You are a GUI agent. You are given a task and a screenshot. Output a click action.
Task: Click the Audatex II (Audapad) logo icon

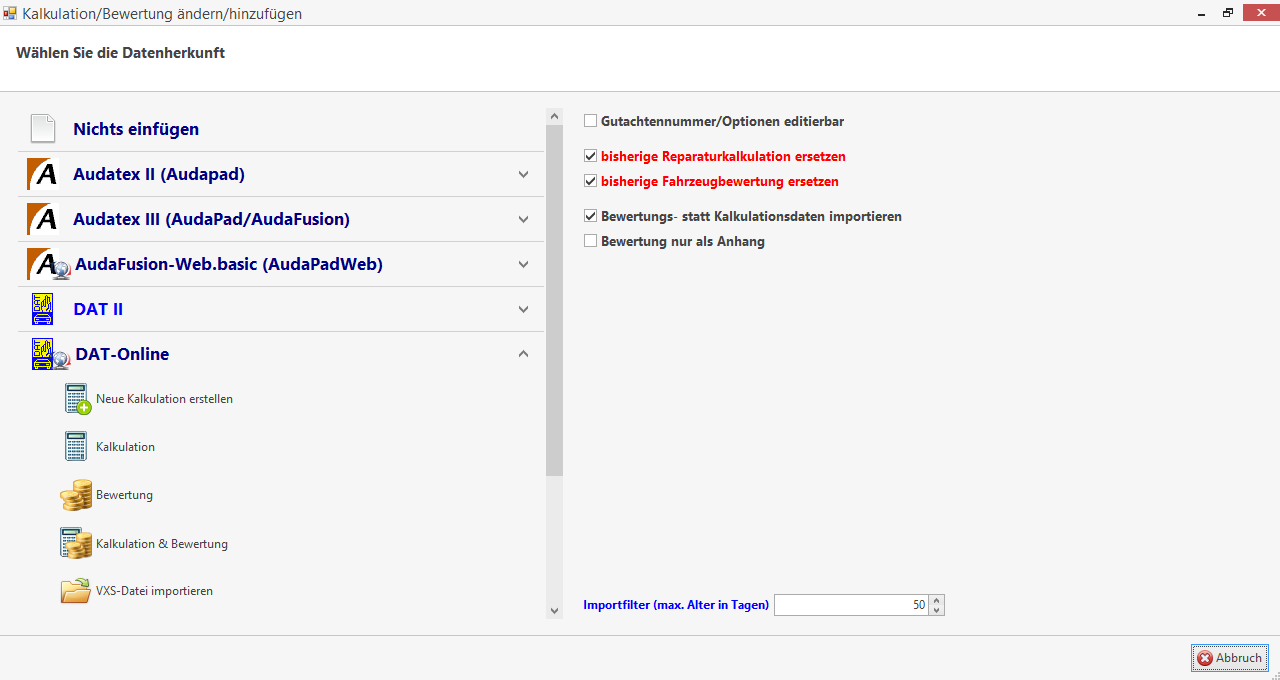pyautogui.click(x=42, y=174)
